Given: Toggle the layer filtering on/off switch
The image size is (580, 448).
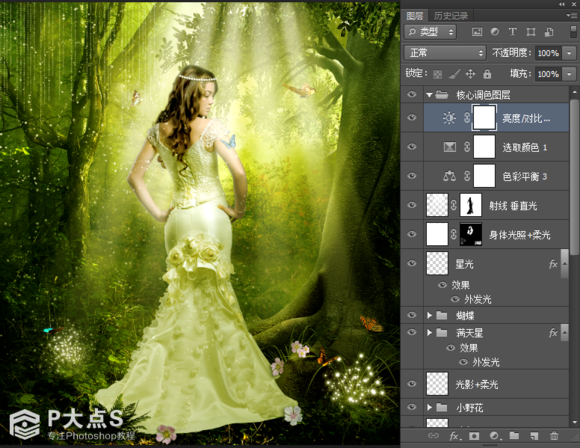Looking at the screenshot, I should 574,31.
